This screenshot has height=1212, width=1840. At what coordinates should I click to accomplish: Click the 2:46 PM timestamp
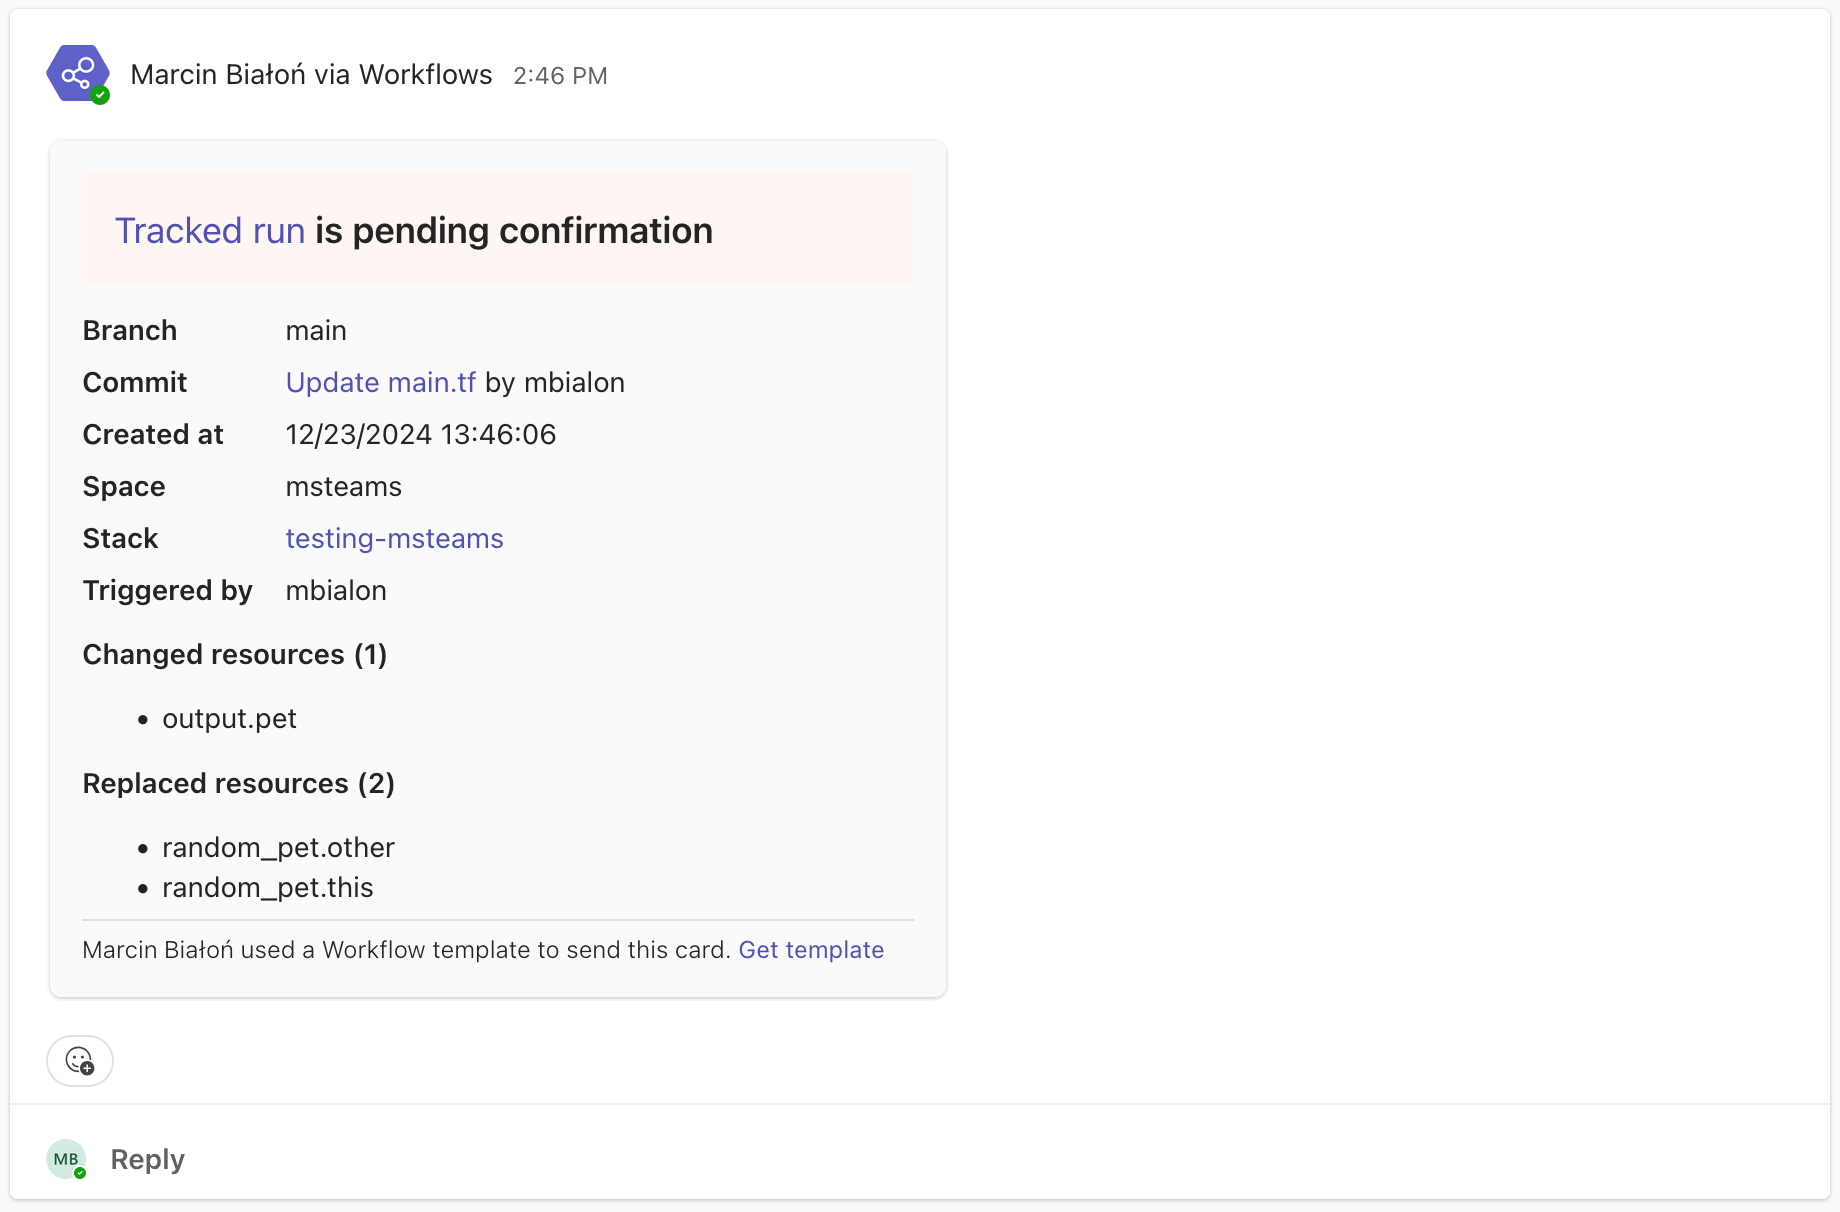tap(561, 75)
